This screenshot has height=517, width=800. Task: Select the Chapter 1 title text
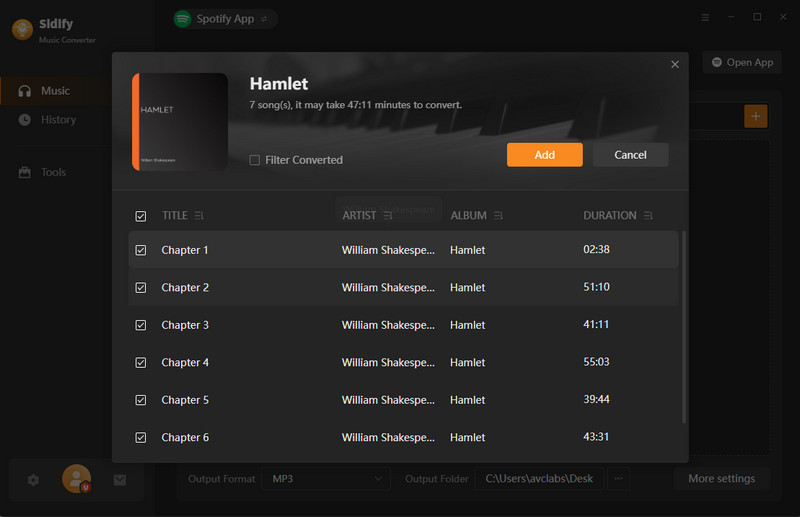[x=185, y=250]
